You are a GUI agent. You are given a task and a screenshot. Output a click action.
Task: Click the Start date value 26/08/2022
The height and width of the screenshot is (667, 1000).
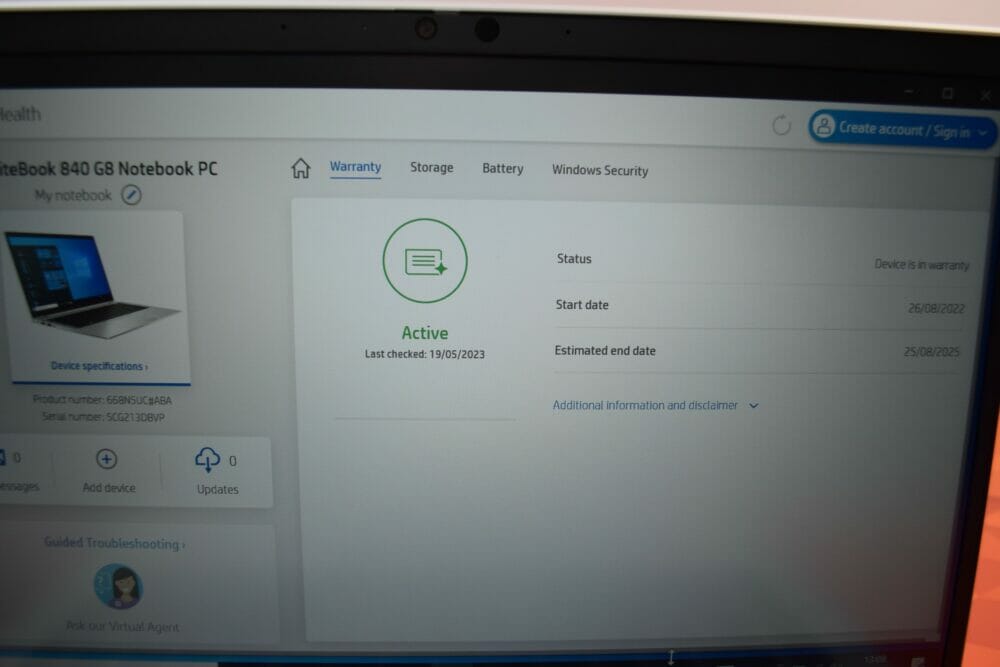[x=936, y=309]
